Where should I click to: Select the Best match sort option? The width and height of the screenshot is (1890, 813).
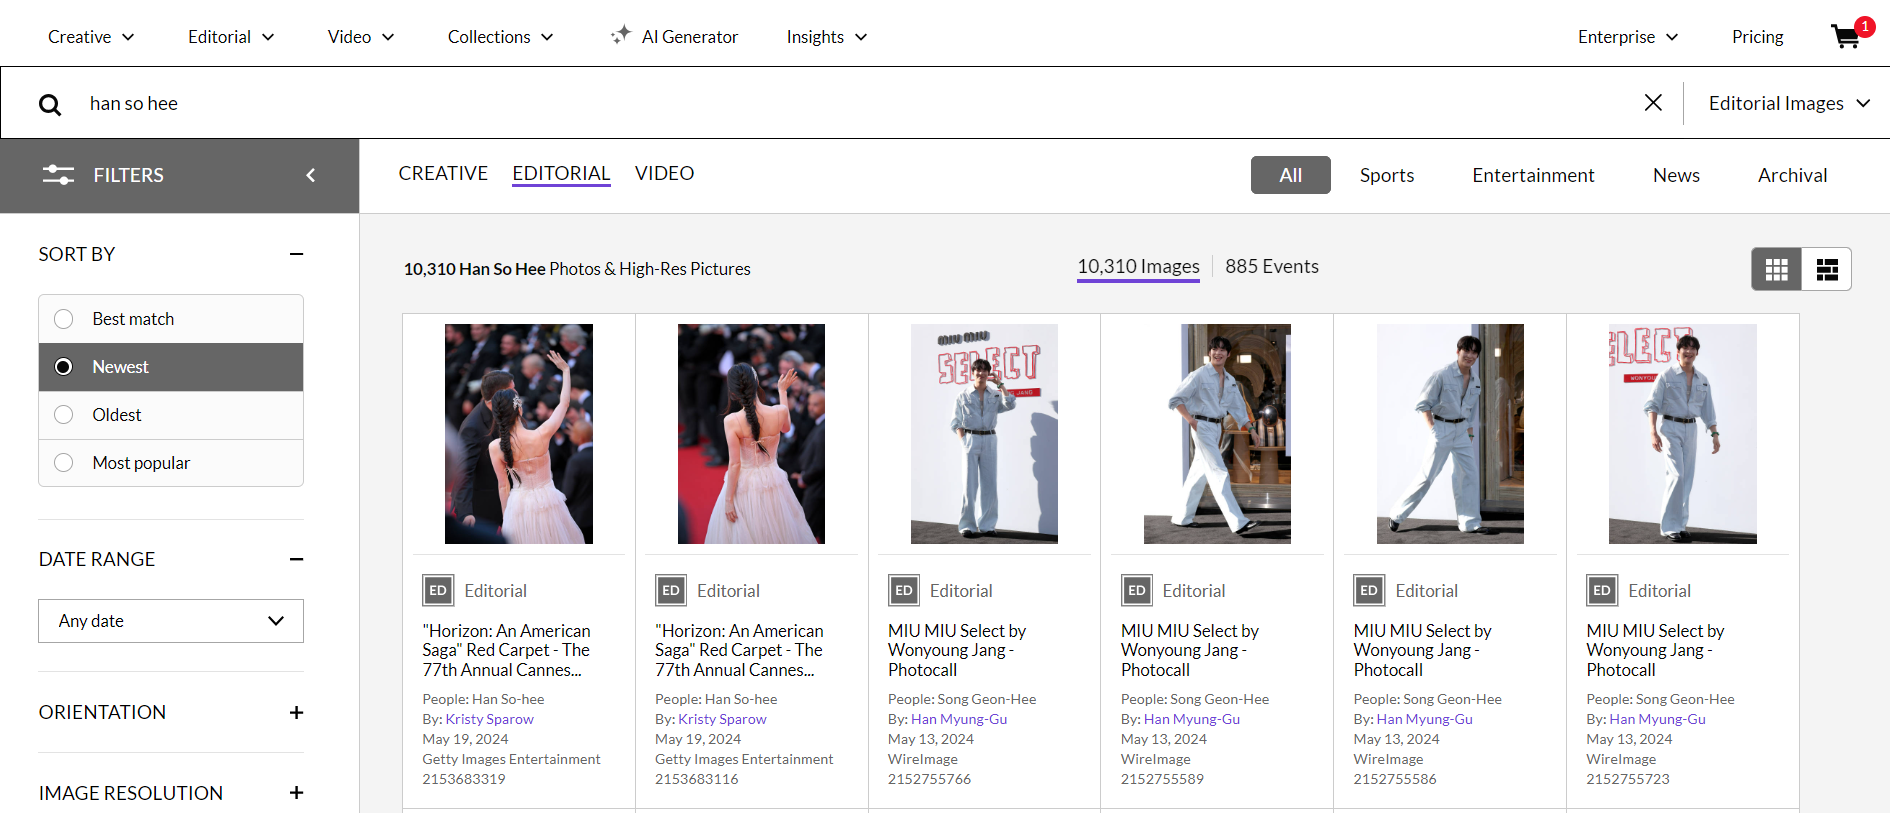pos(171,319)
